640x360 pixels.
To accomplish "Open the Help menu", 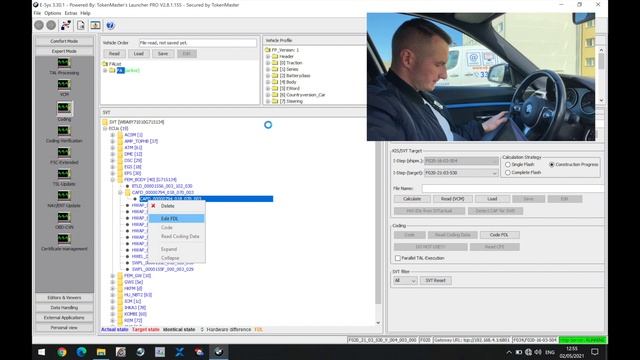I will coord(85,13).
